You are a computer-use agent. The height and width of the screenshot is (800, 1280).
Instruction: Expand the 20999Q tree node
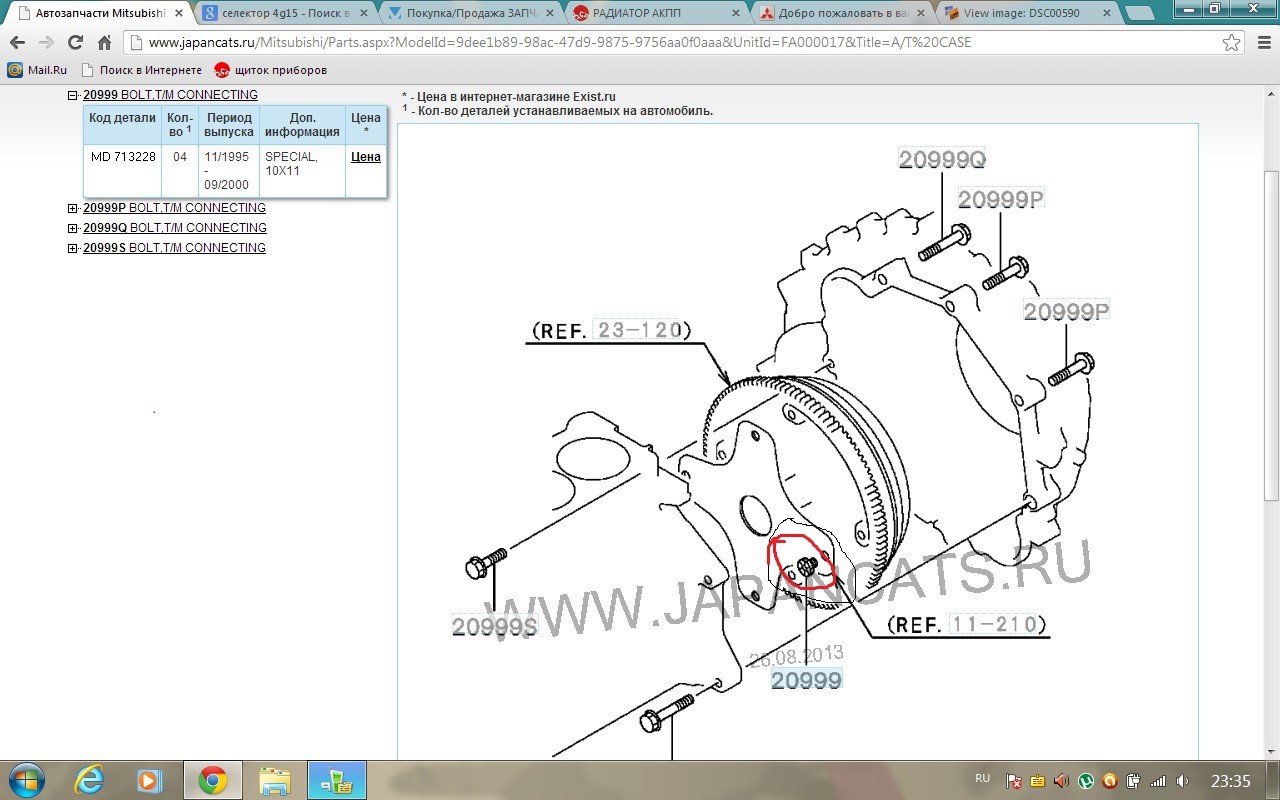(72, 228)
